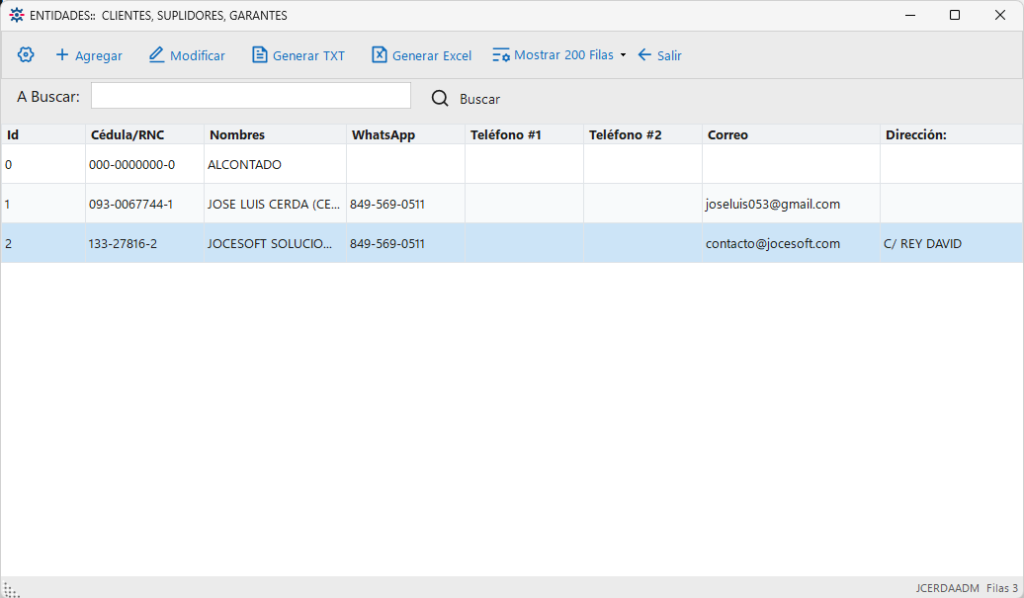Select the JOSE LUIS CERDA name cell
1024x598 pixels.
click(x=276, y=204)
